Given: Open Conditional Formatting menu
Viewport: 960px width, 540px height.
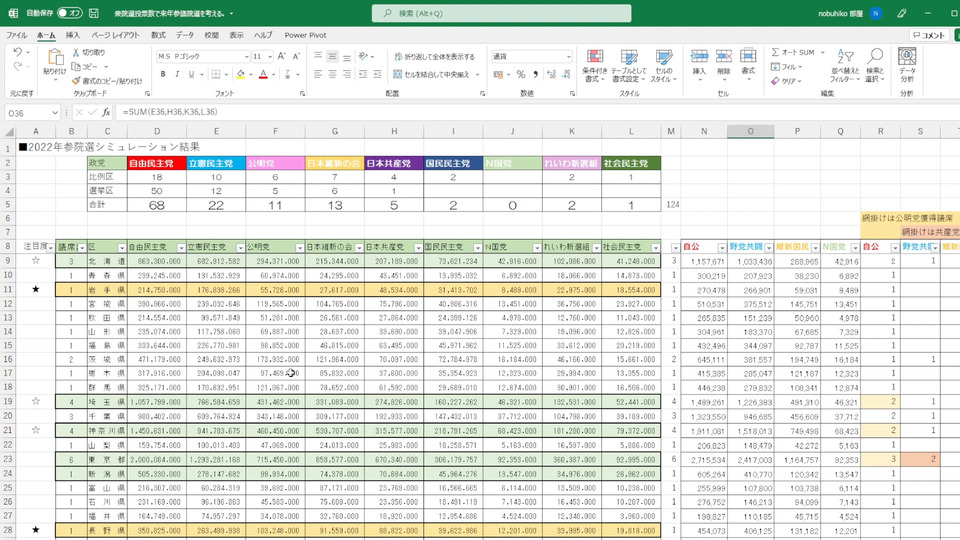Looking at the screenshot, I should [x=594, y=66].
